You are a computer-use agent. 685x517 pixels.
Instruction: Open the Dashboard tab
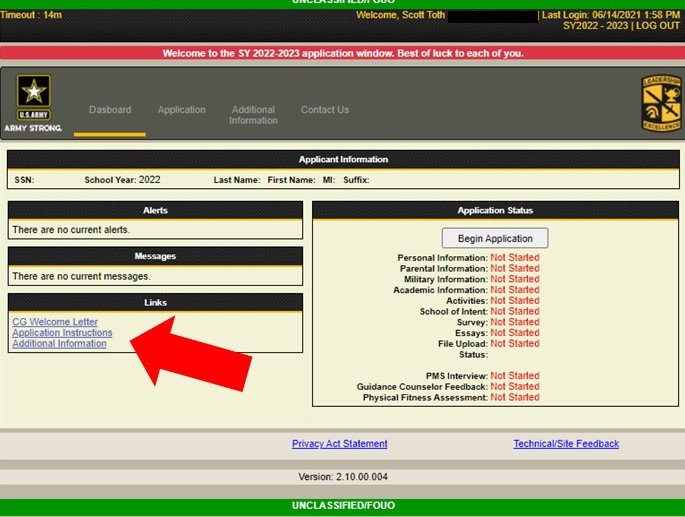(x=110, y=110)
